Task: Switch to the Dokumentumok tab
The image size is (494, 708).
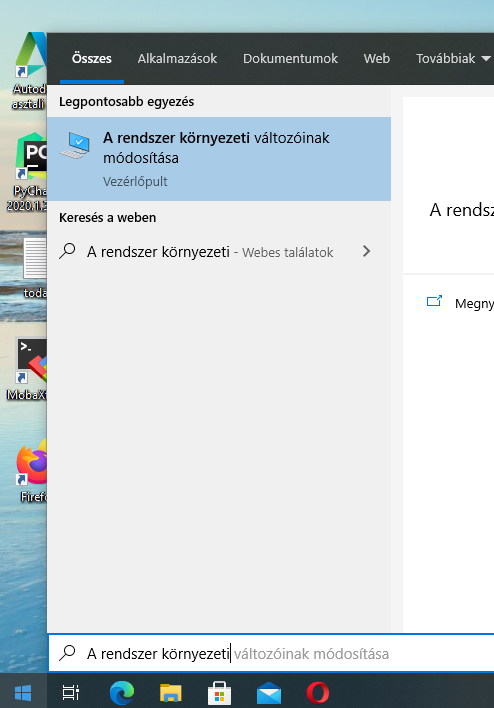Action: (x=290, y=59)
